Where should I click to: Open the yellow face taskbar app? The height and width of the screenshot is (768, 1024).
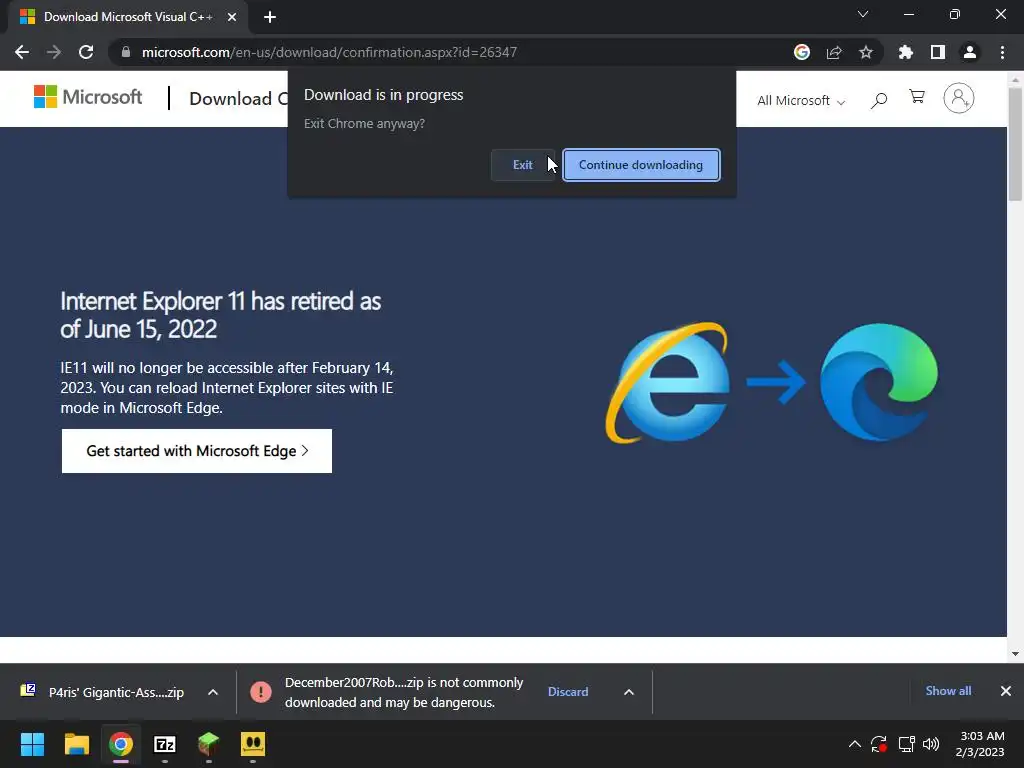point(253,744)
